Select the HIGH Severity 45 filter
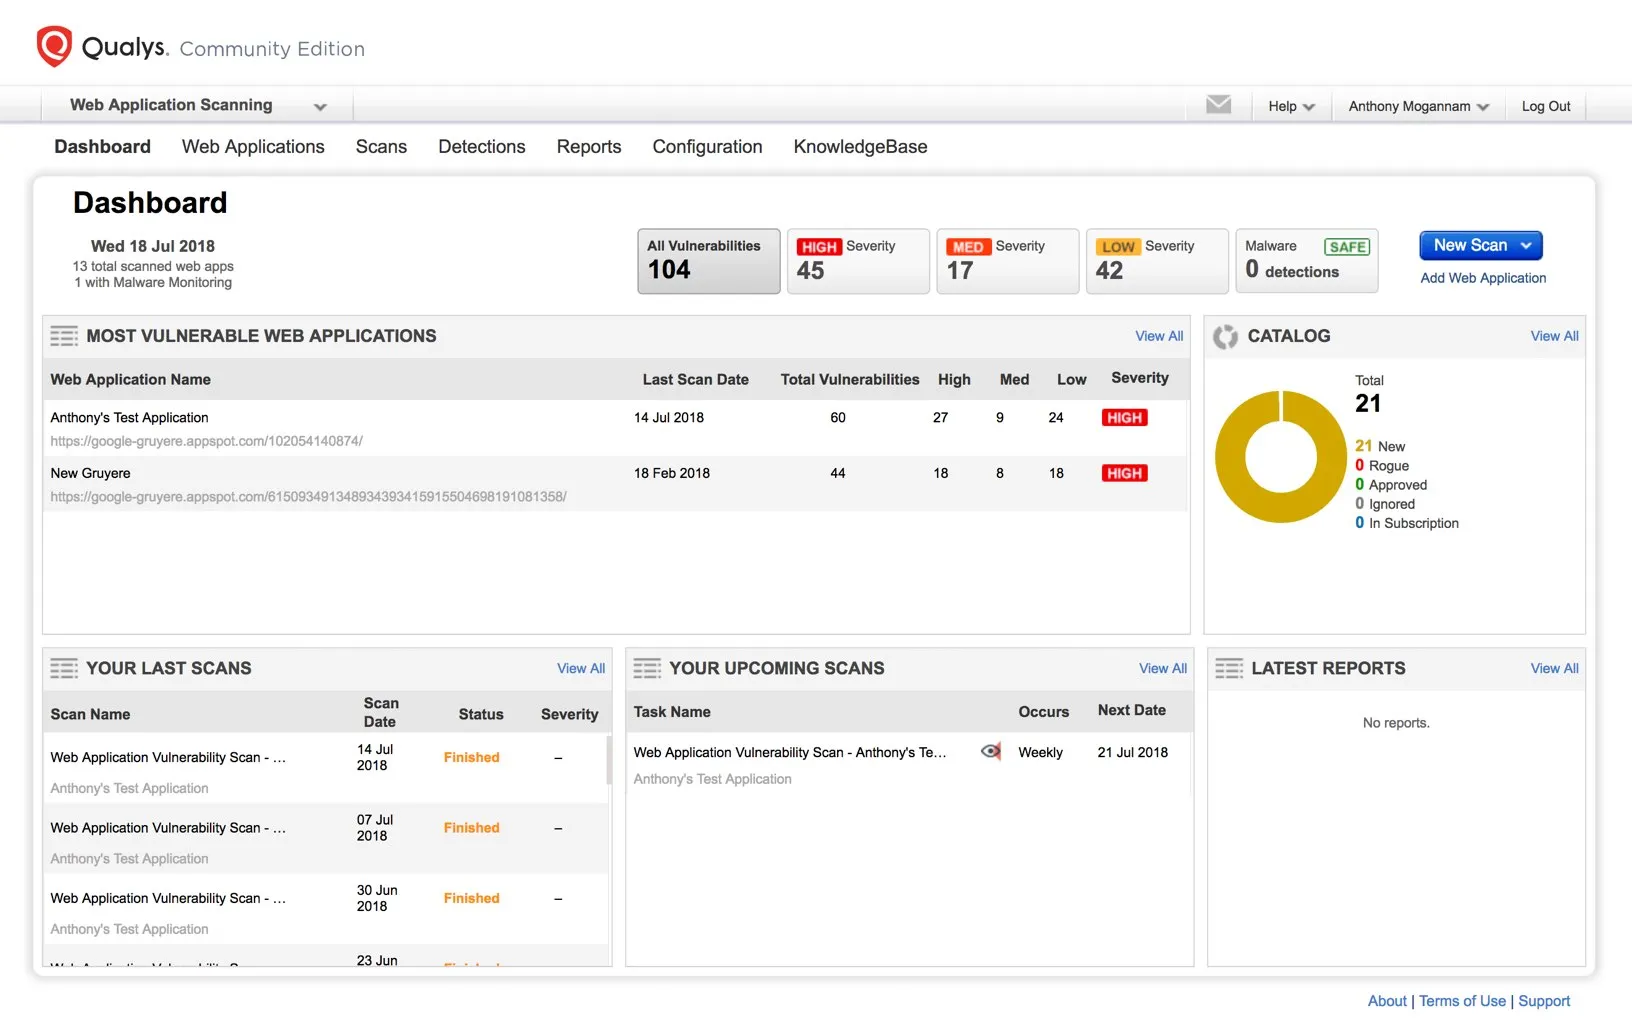Image resolution: width=1632 pixels, height=1022 pixels. coord(857,261)
